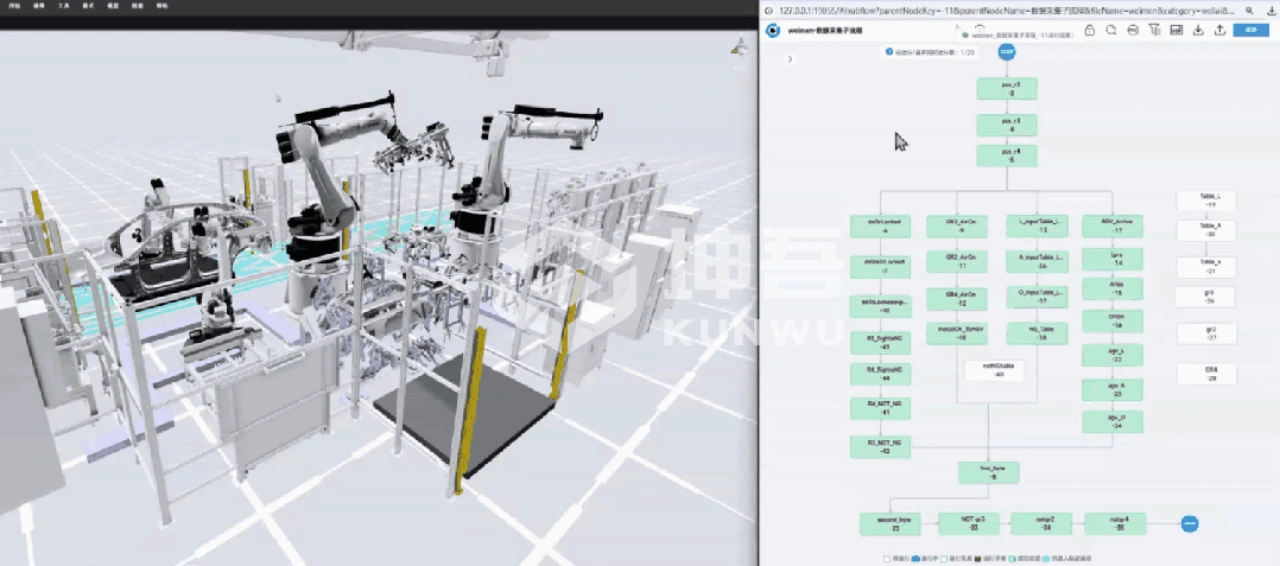
Task: Select the first_byte node
Action: coord(988,472)
